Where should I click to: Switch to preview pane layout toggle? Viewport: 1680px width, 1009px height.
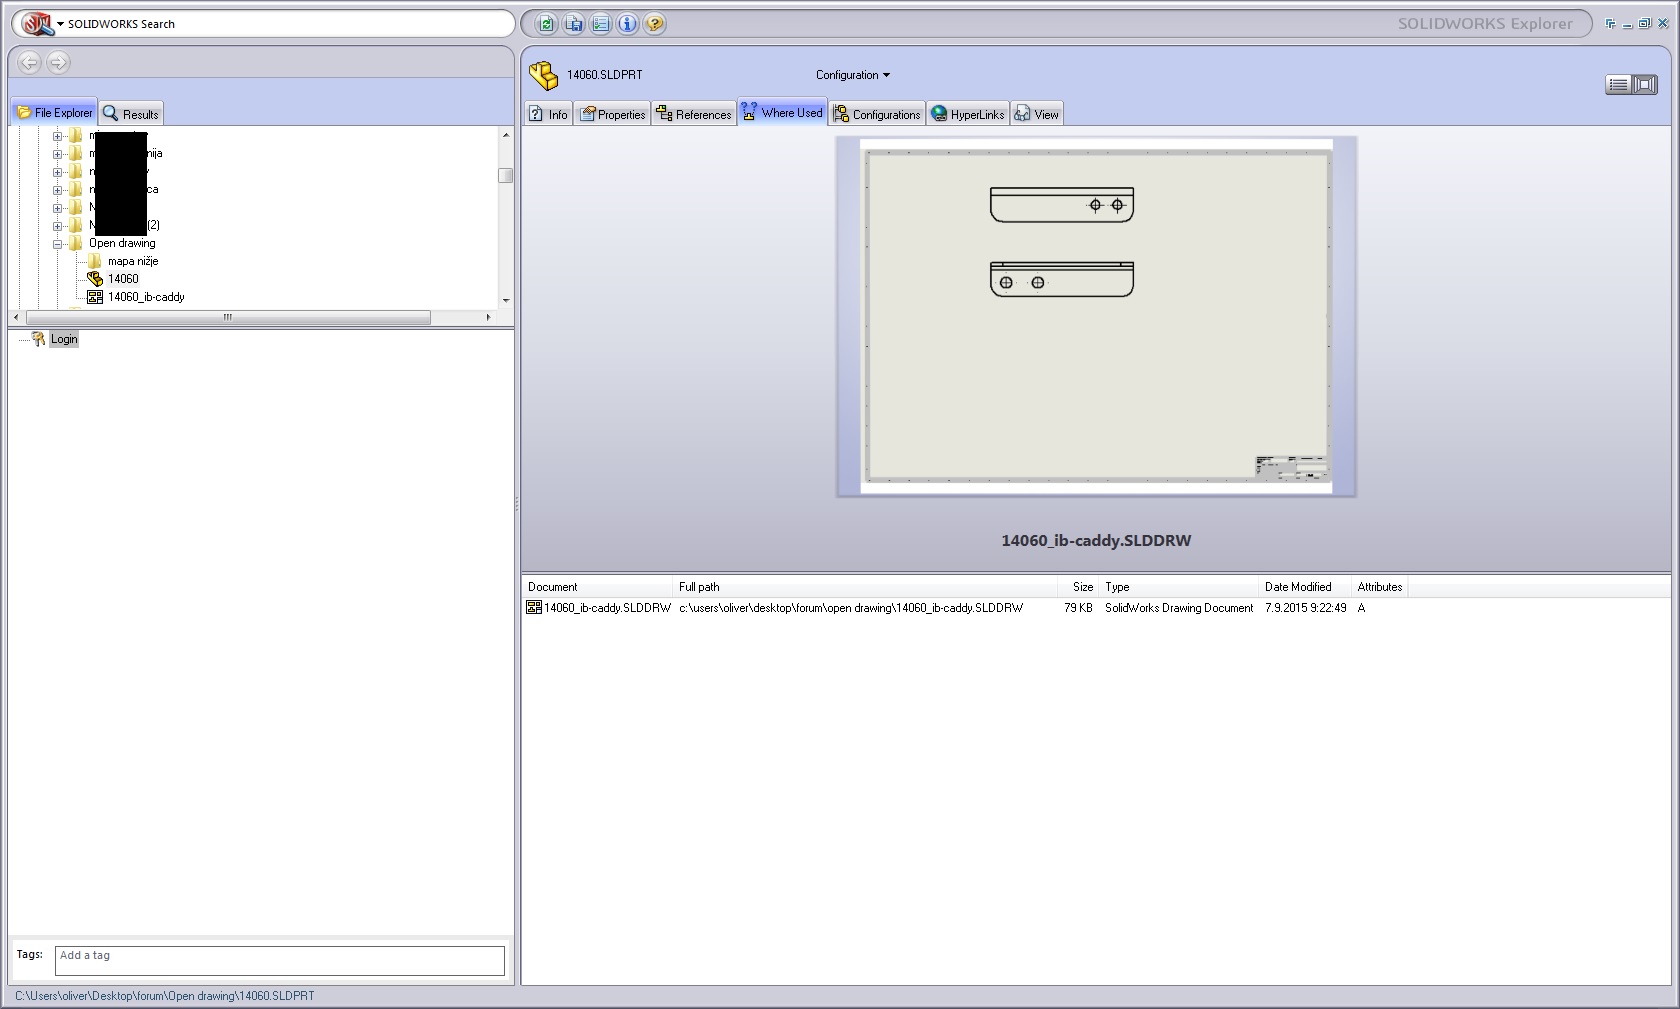pyautogui.click(x=1645, y=85)
